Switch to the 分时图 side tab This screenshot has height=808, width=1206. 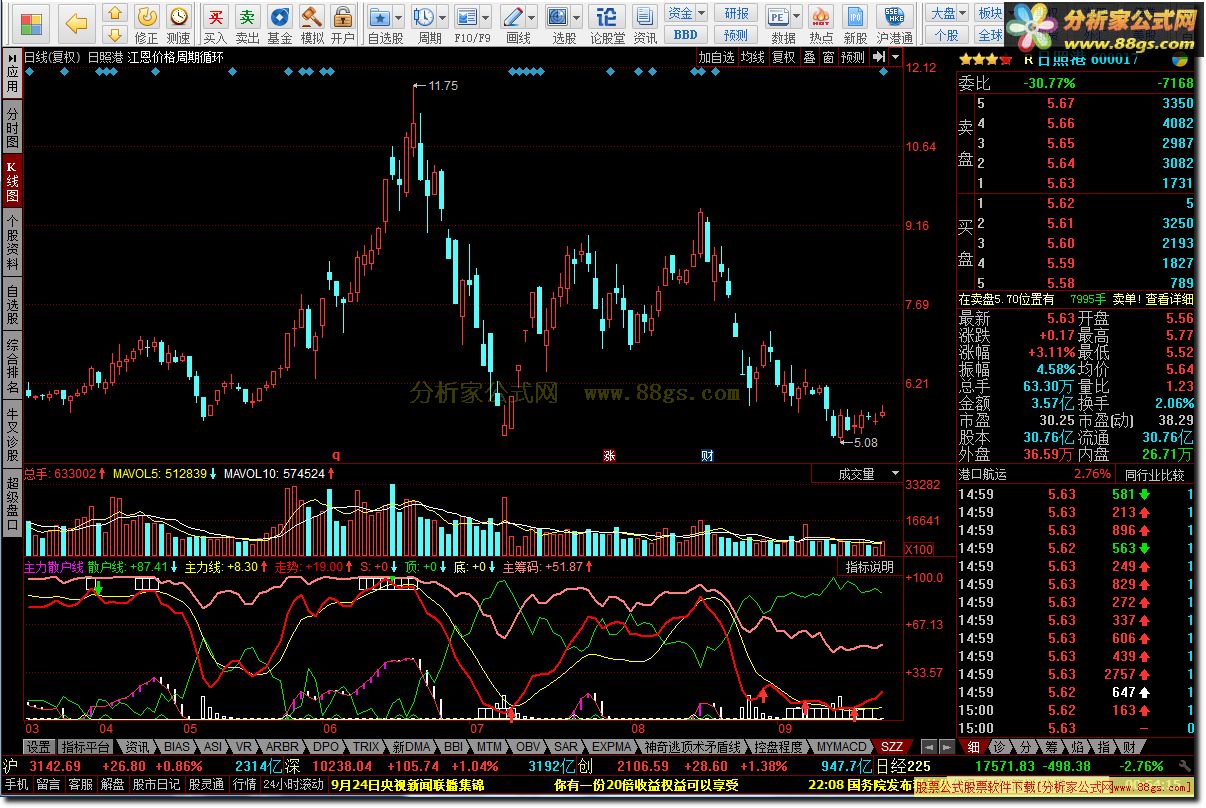12,129
